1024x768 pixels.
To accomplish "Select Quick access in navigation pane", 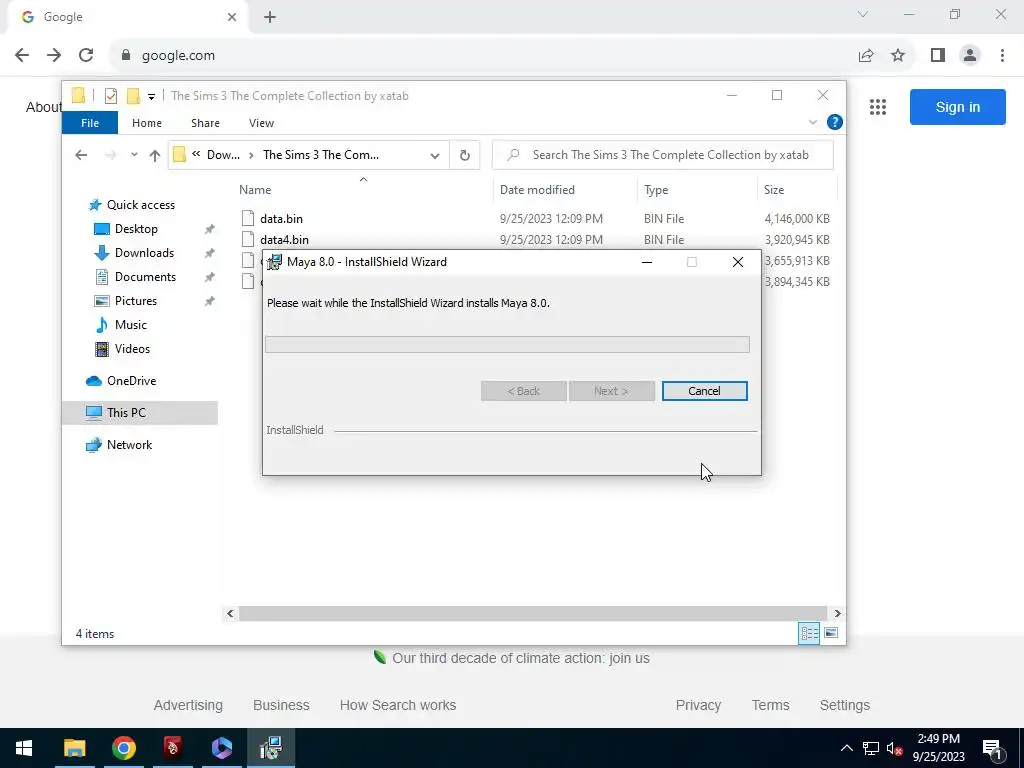I will point(140,205).
